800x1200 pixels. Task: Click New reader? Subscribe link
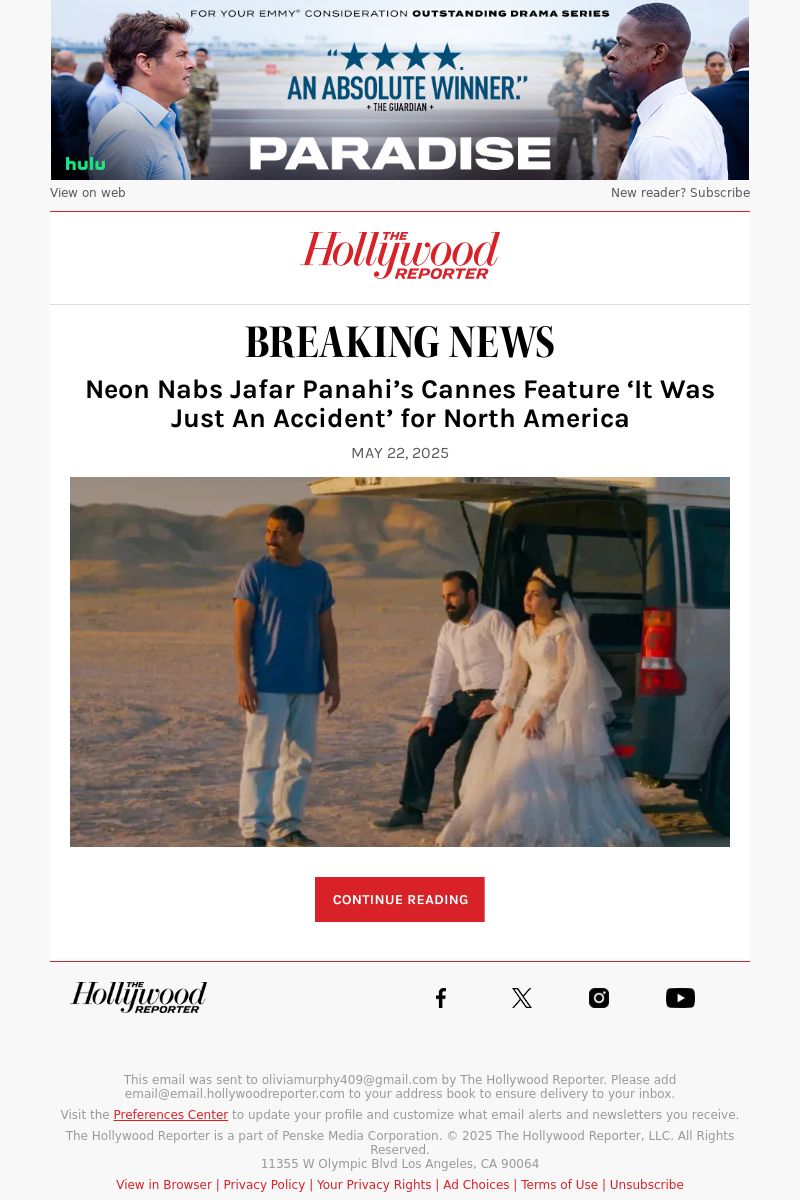coord(680,193)
